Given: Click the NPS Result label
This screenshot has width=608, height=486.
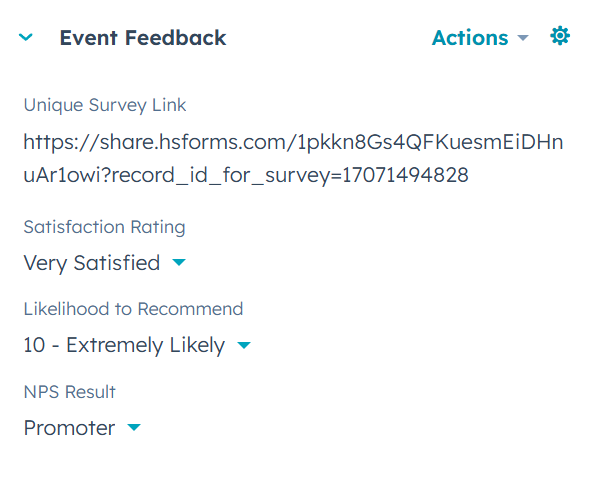Looking at the screenshot, I should coord(69,392).
